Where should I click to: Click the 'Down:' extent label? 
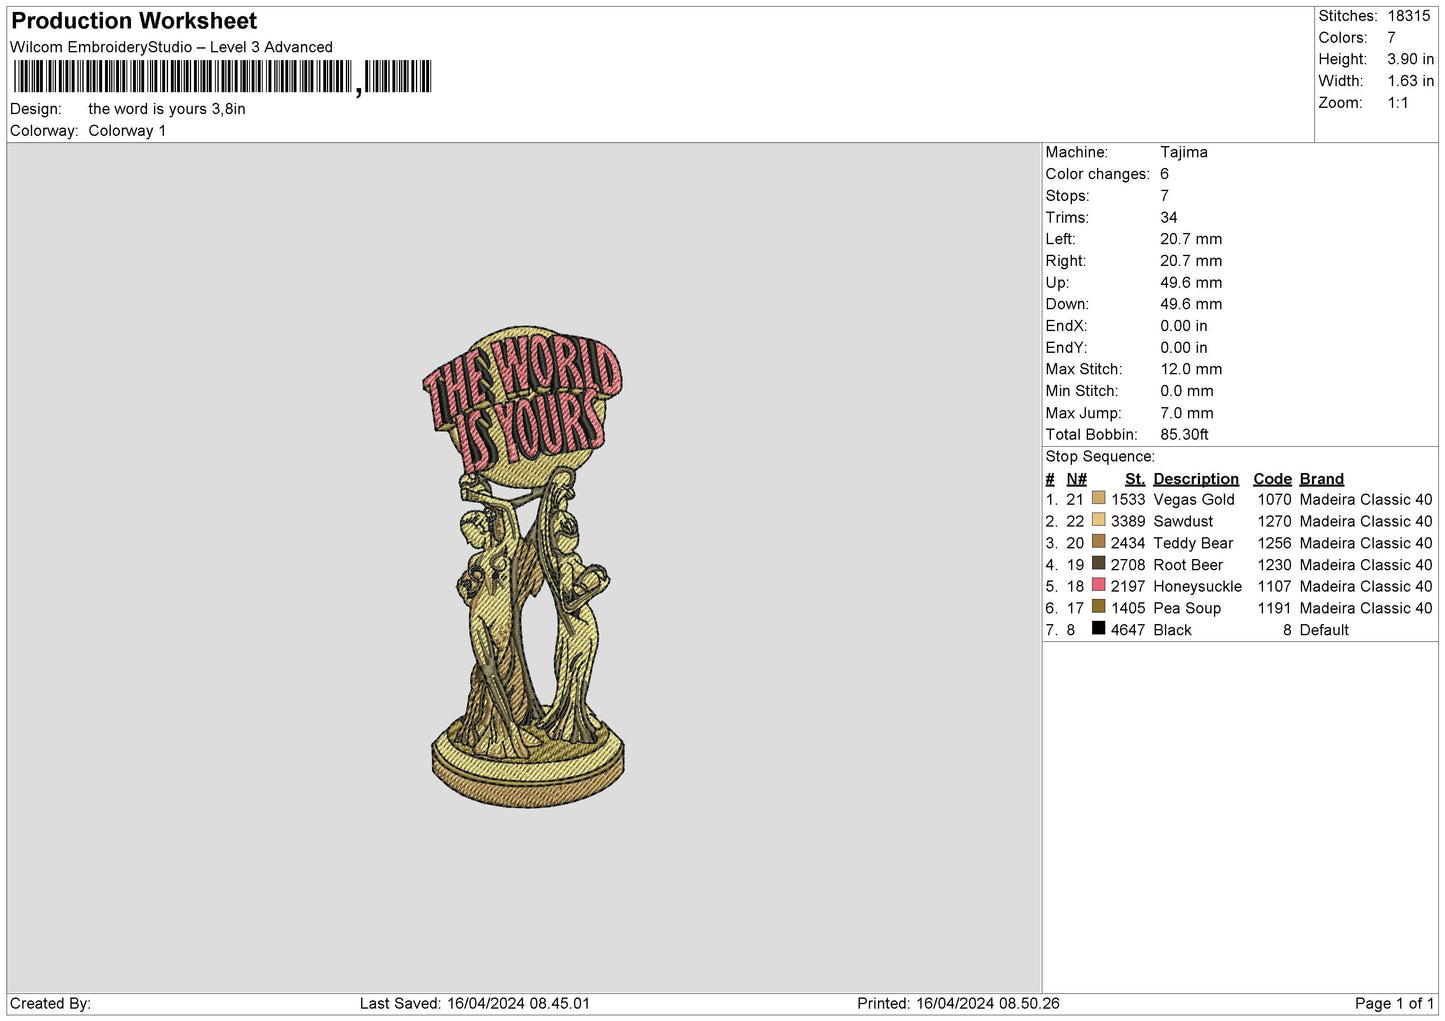point(1067,305)
